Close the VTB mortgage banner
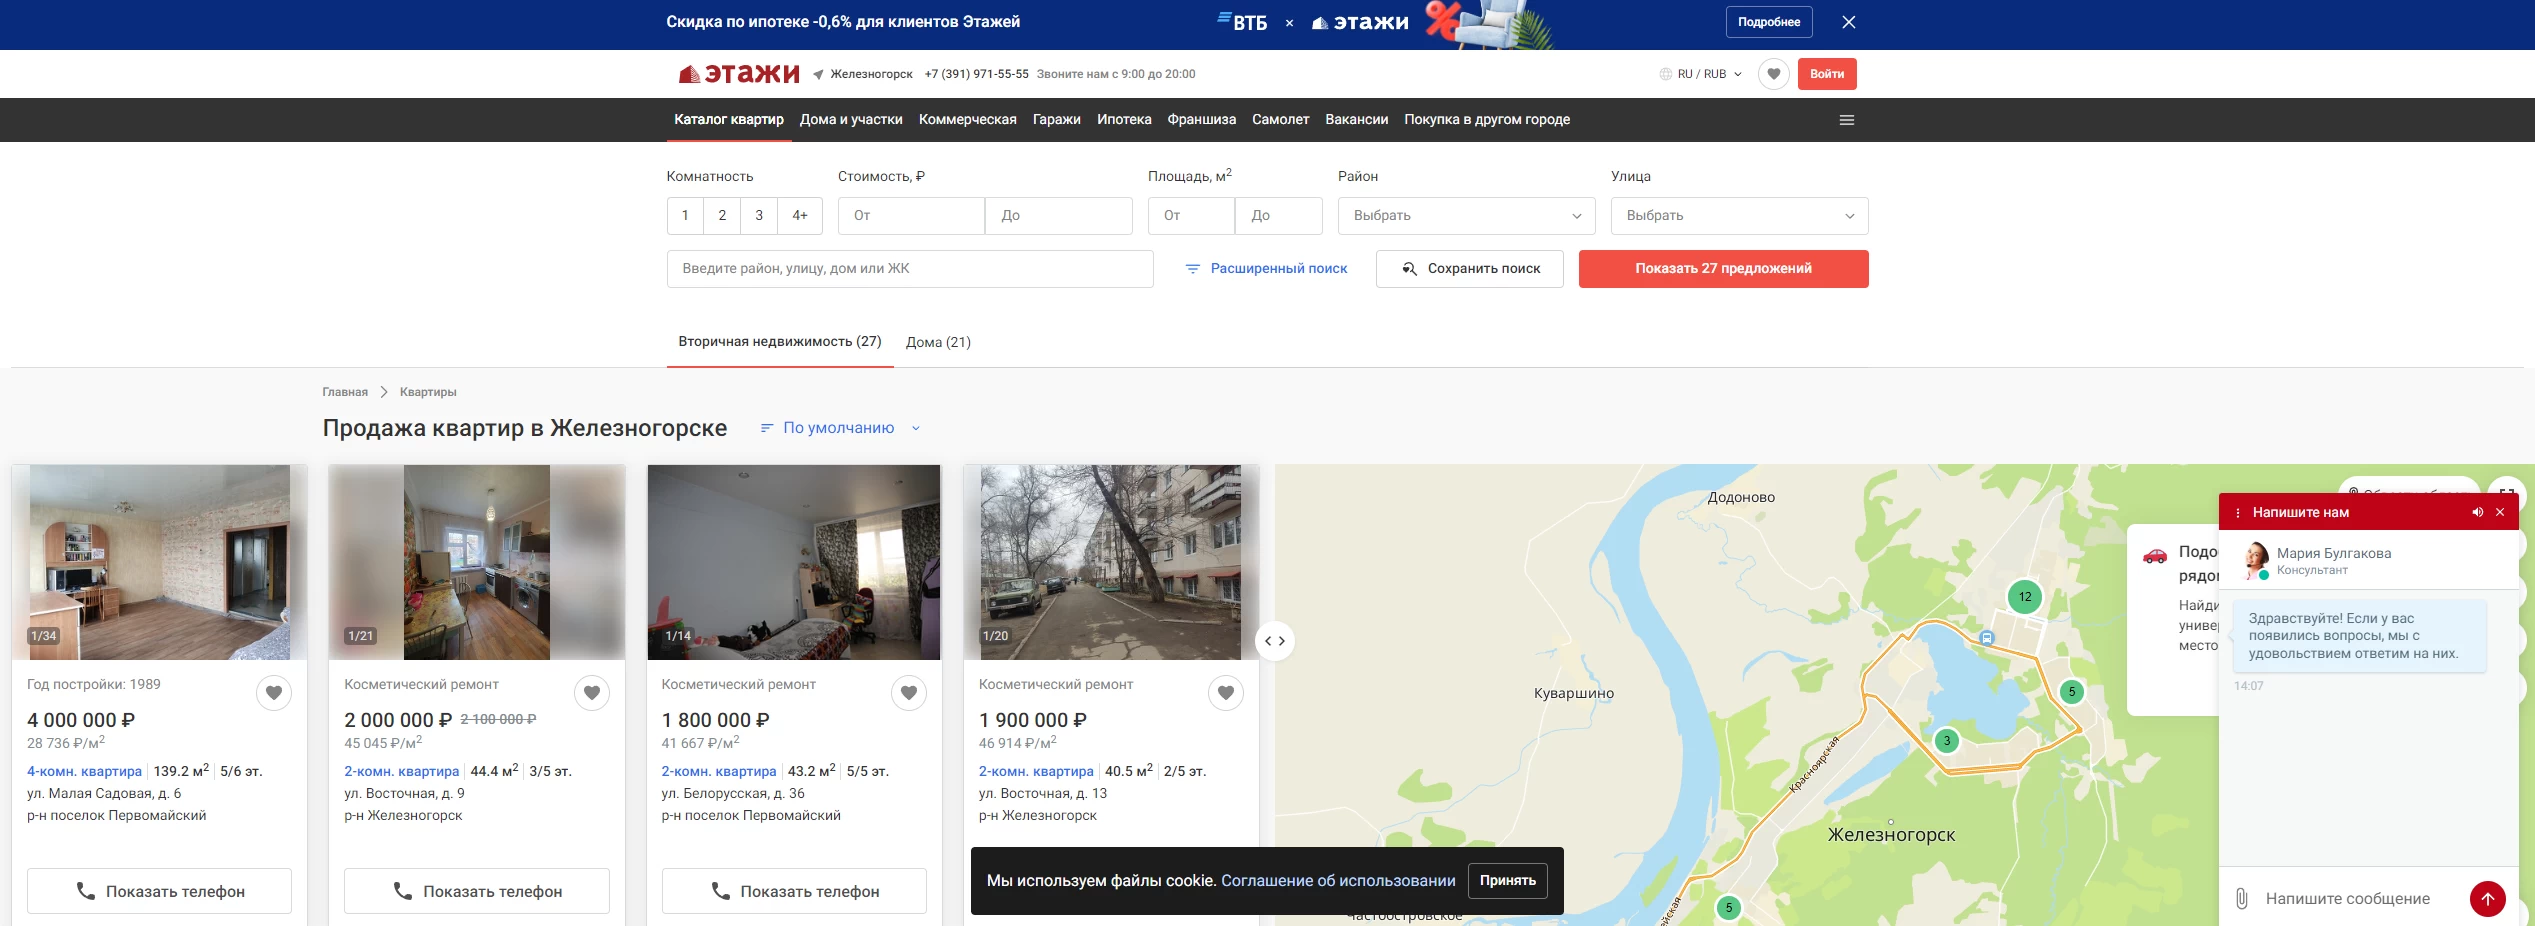2535x926 pixels. pyautogui.click(x=1849, y=22)
